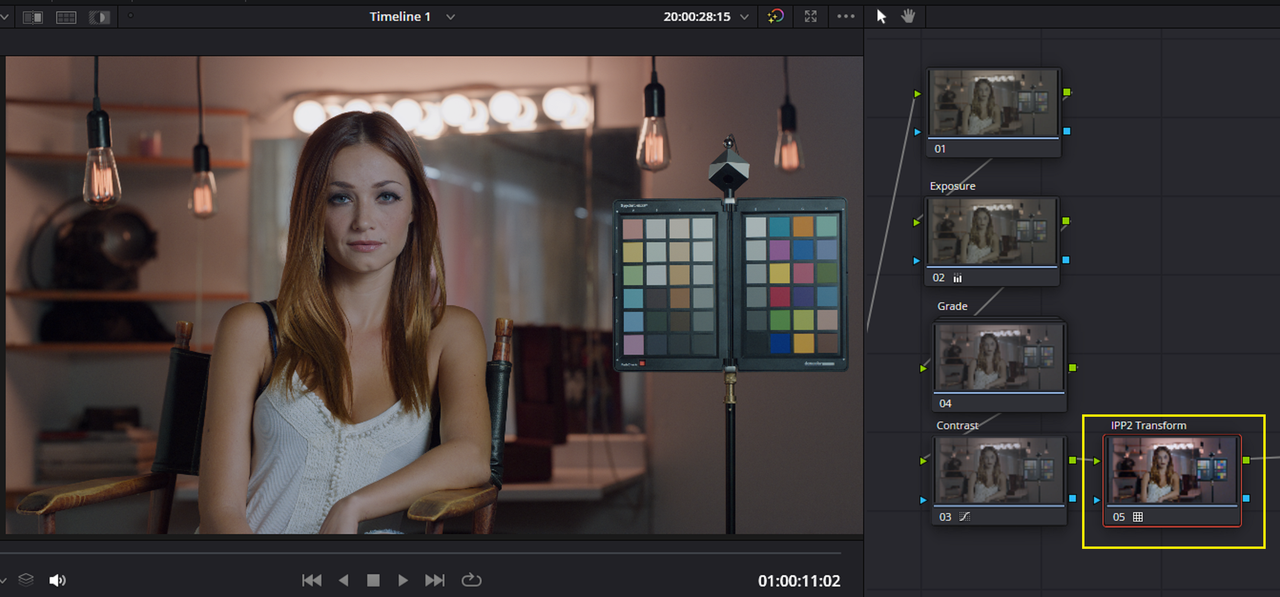This screenshot has width=1280, height=597.
Task: Open the timecode display options dropdown
Action: pos(744,17)
